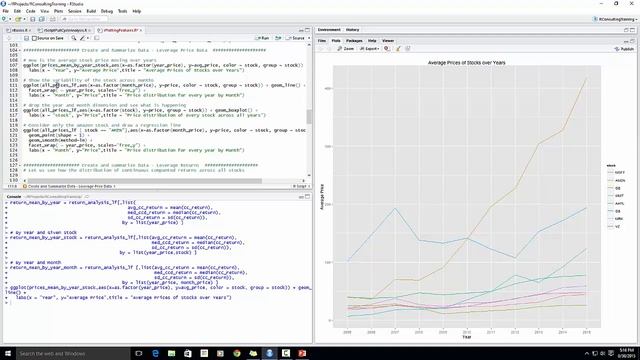Open Microsoft Edge from the taskbar
Screen dimensions: 640x360
pos(155,353)
